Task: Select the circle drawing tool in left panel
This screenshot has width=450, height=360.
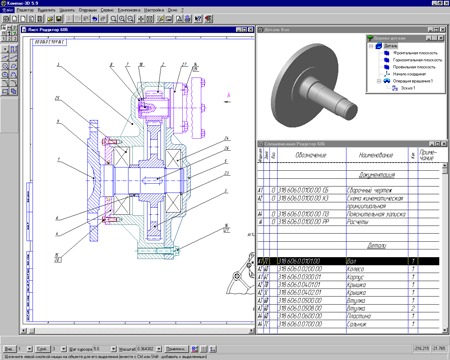Action: (5, 66)
